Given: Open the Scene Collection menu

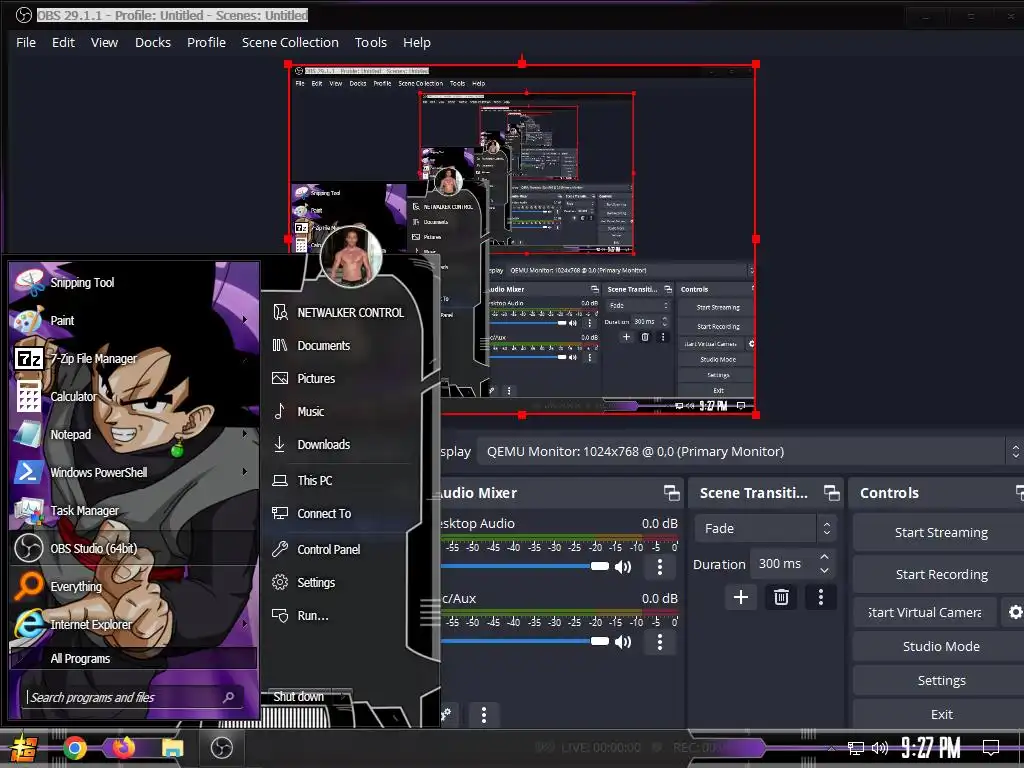Looking at the screenshot, I should coord(290,42).
